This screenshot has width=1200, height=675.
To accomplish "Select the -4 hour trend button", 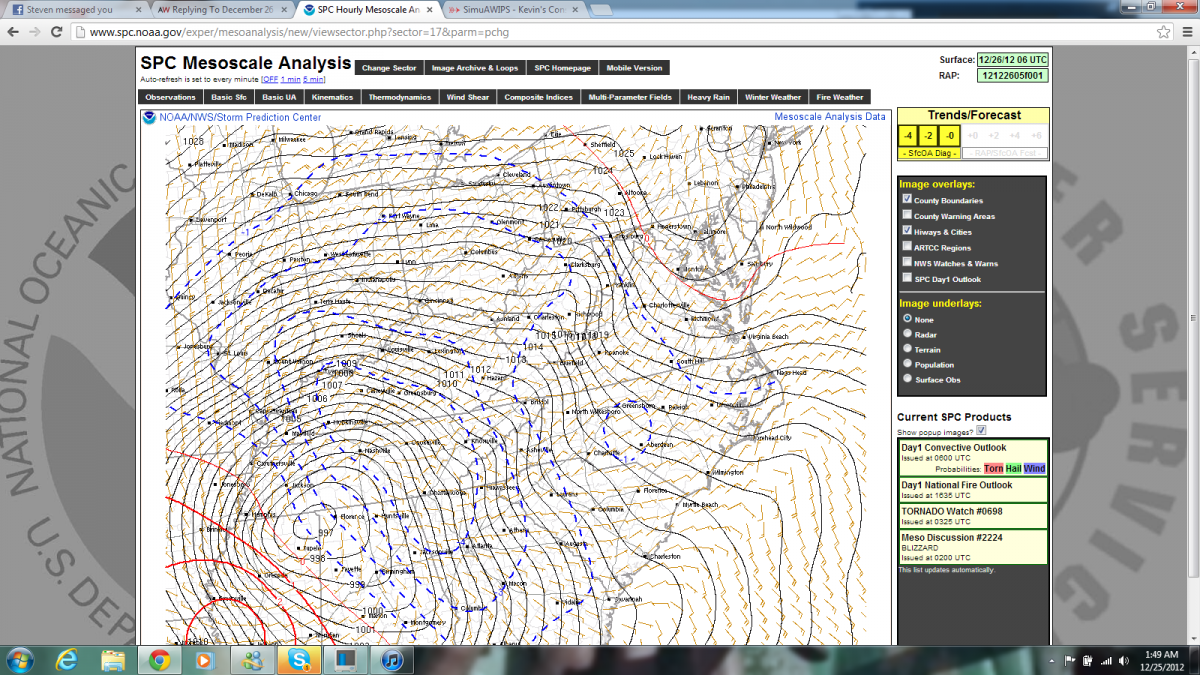I will click(908, 135).
